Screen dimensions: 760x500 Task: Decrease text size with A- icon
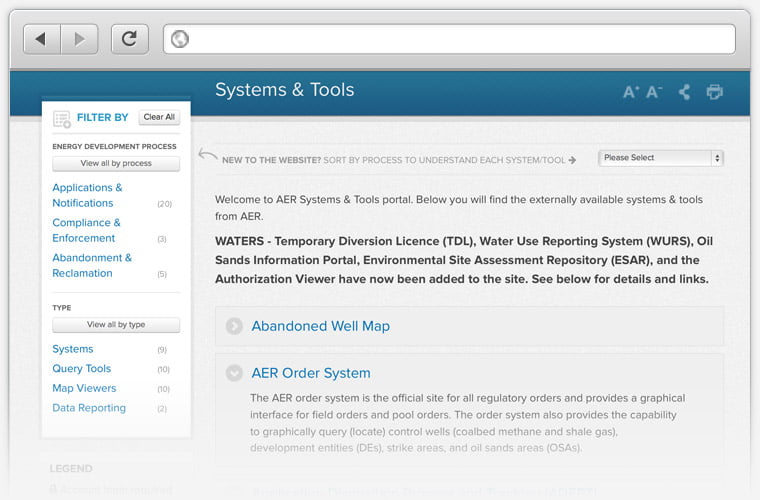point(654,92)
